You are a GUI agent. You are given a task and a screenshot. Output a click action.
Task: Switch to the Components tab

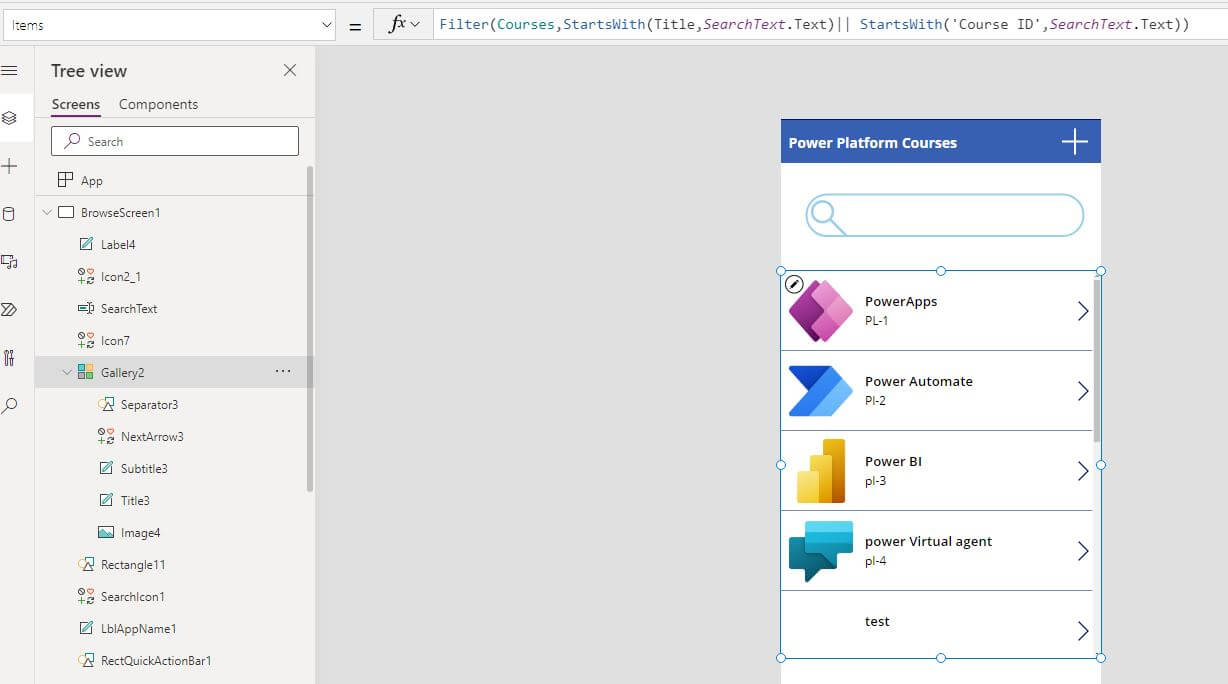click(158, 104)
